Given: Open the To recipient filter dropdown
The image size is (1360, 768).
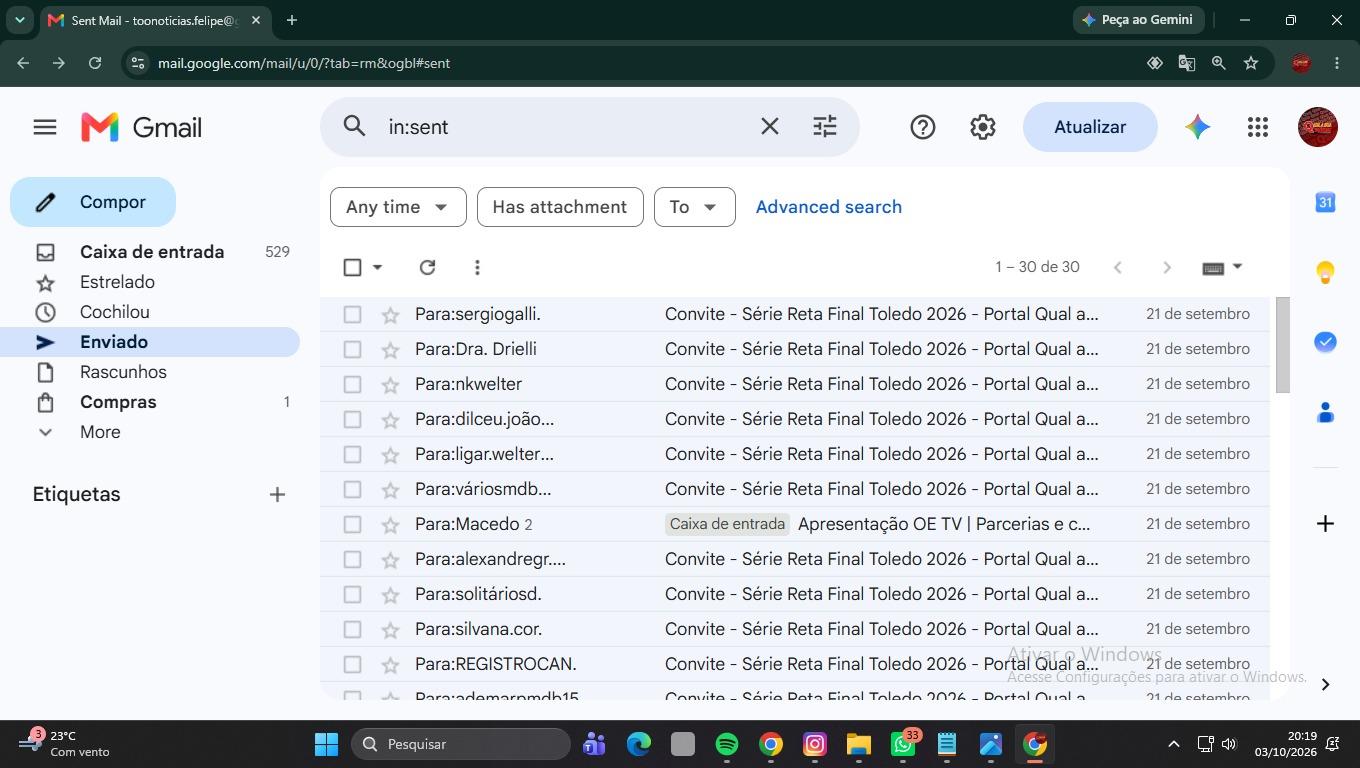Looking at the screenshot, I should click(x=695, y=207).
